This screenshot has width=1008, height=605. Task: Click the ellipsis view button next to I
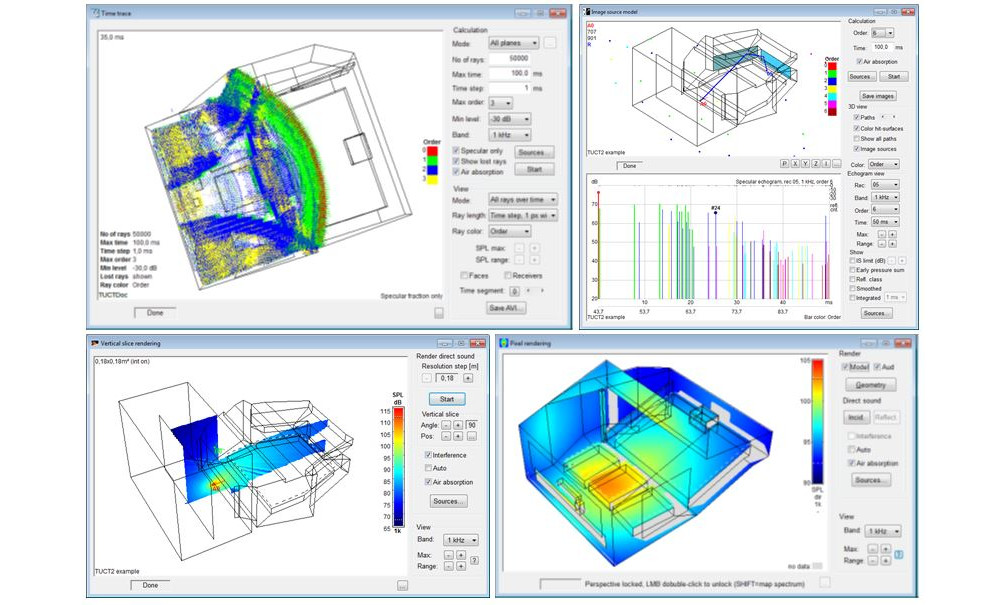click(836, 164)
